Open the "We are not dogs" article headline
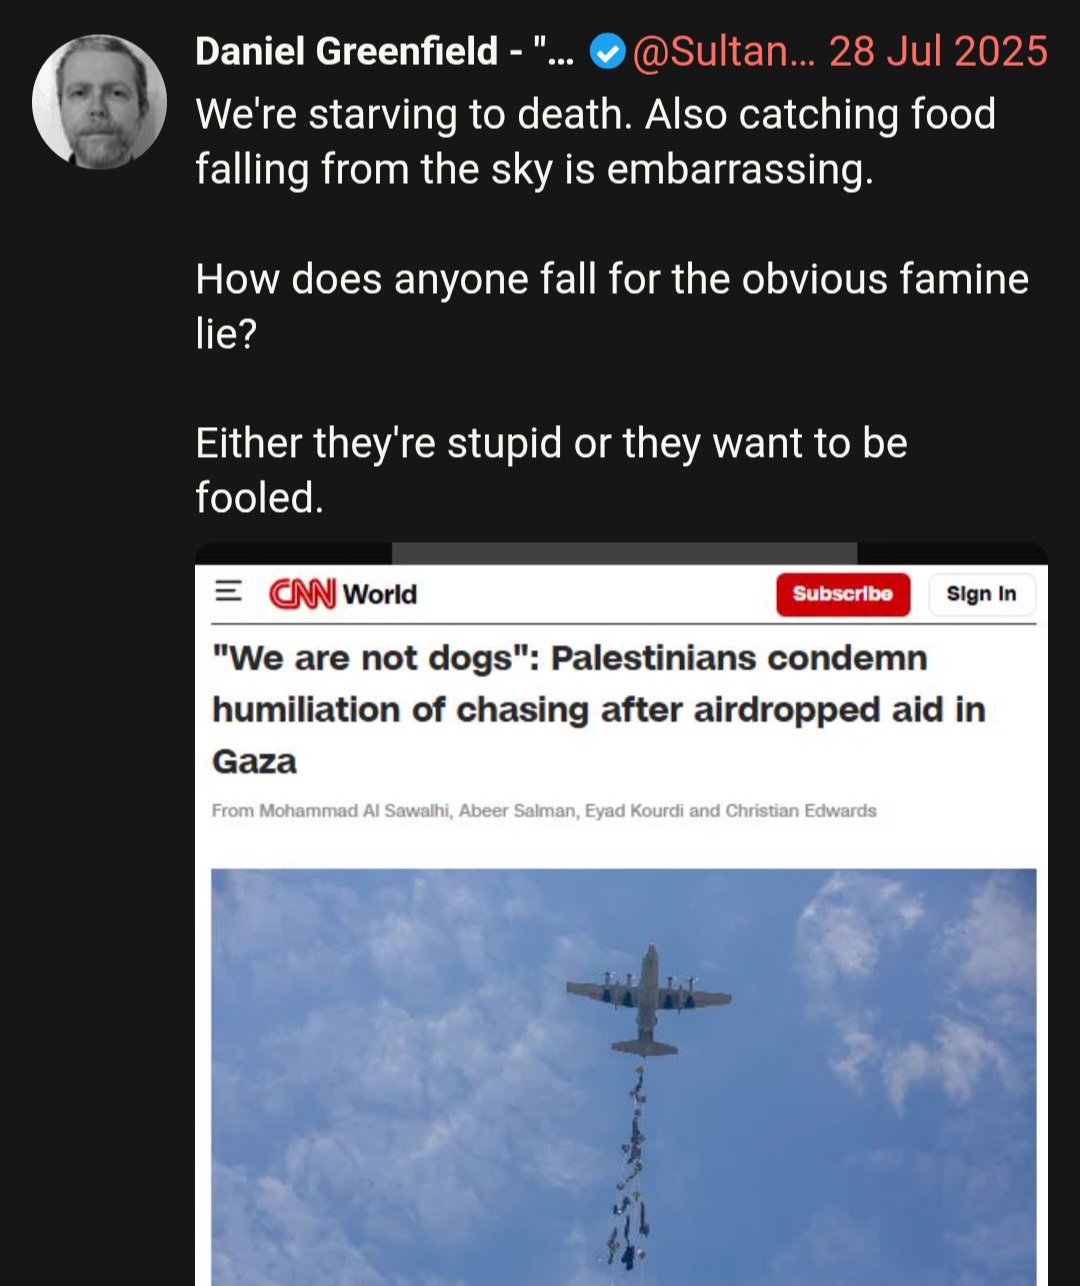Screen dimensions: 1080x1286 [599, 709]
